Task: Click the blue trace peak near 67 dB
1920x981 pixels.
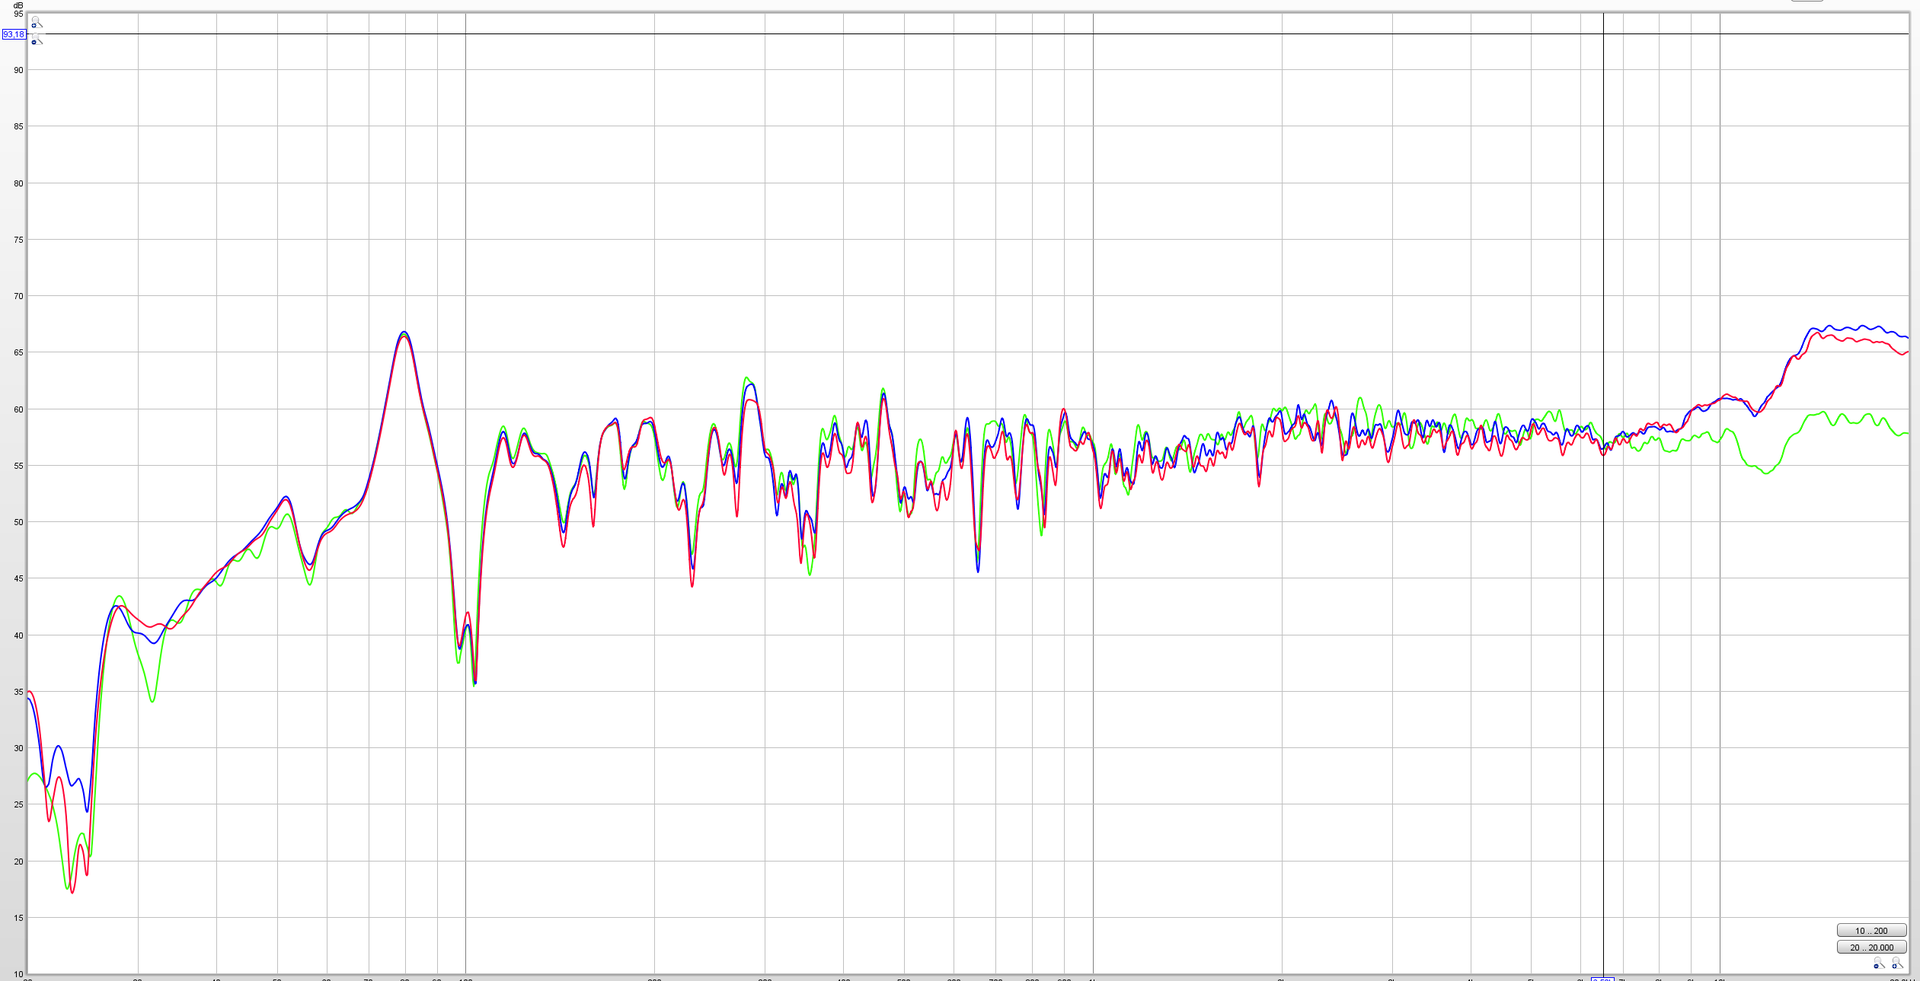Action: click(404, 332)
